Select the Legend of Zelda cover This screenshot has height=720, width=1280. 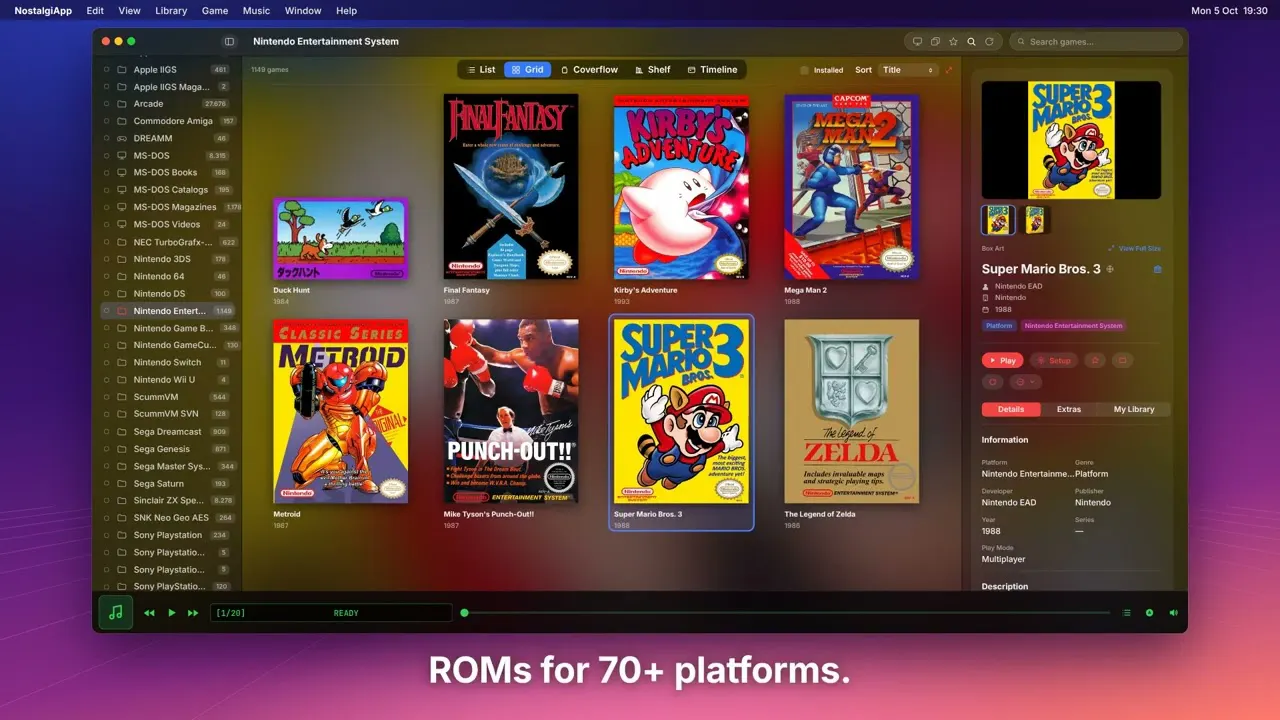tap(851, 412)
